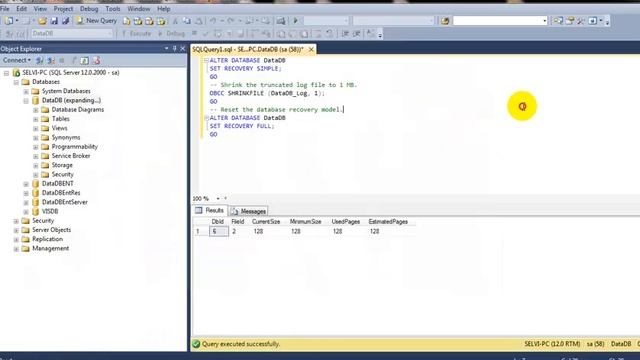This screenshot has height=360, width=640.
Task: Click the Filter icon in Object Explorer
Action: (x=74, y=60)
